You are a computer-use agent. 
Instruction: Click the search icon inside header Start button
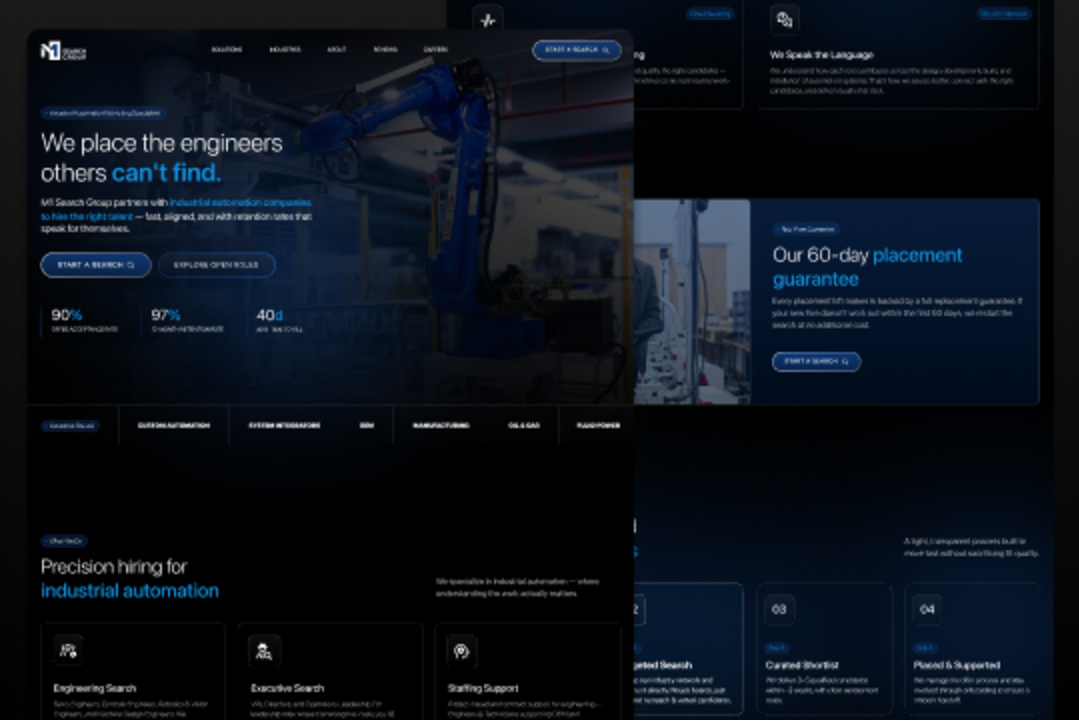coord(606,50)
